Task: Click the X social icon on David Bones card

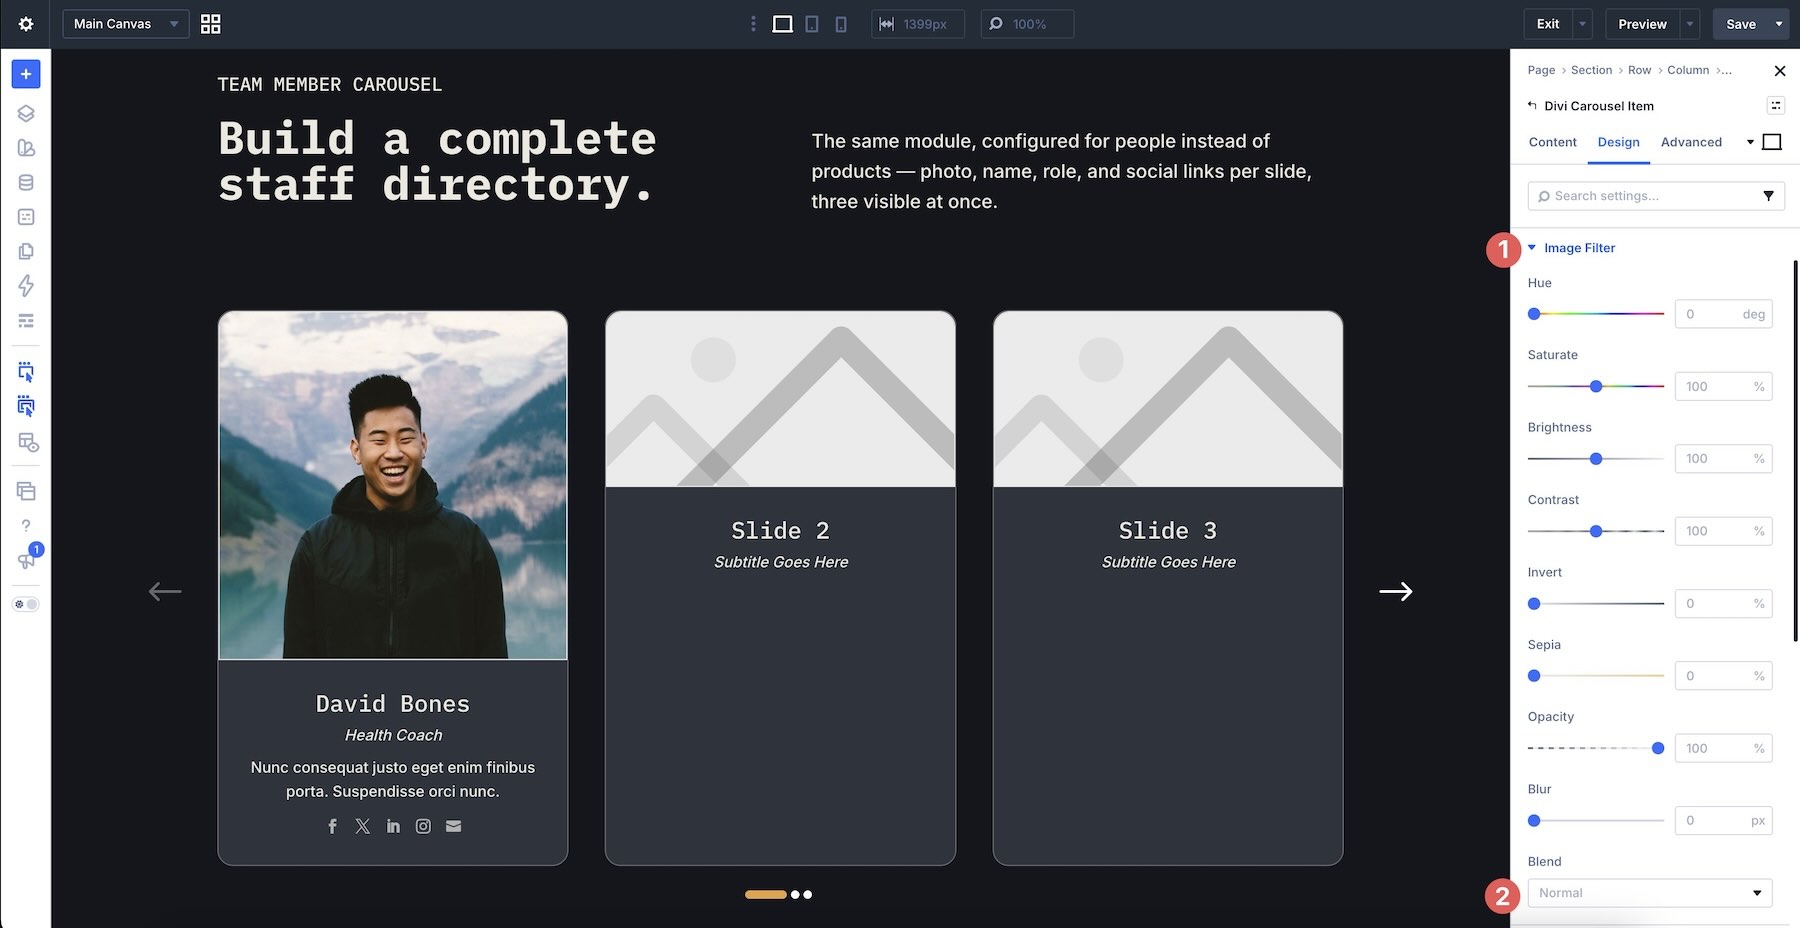Action: [362, 826]
